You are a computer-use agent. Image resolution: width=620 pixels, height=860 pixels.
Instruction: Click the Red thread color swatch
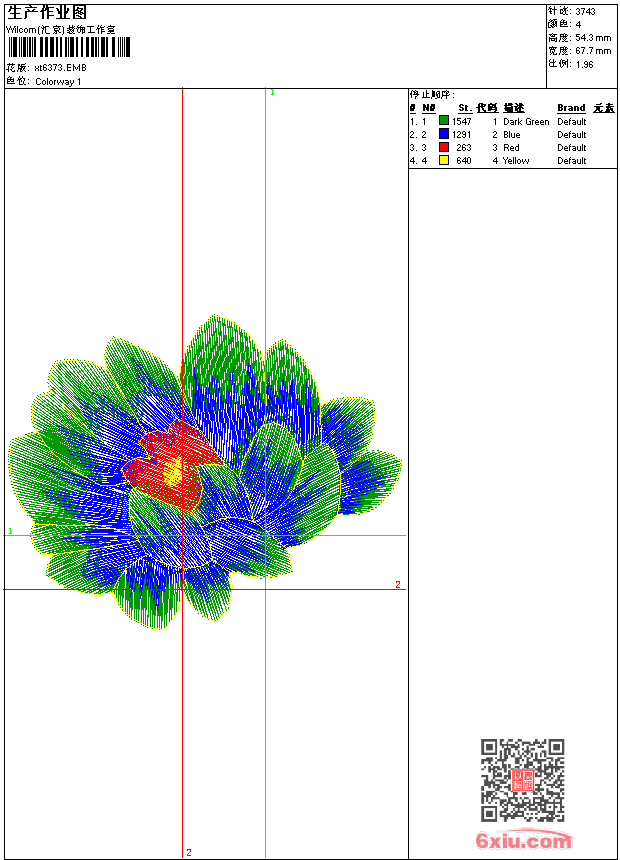coord(444,147)
